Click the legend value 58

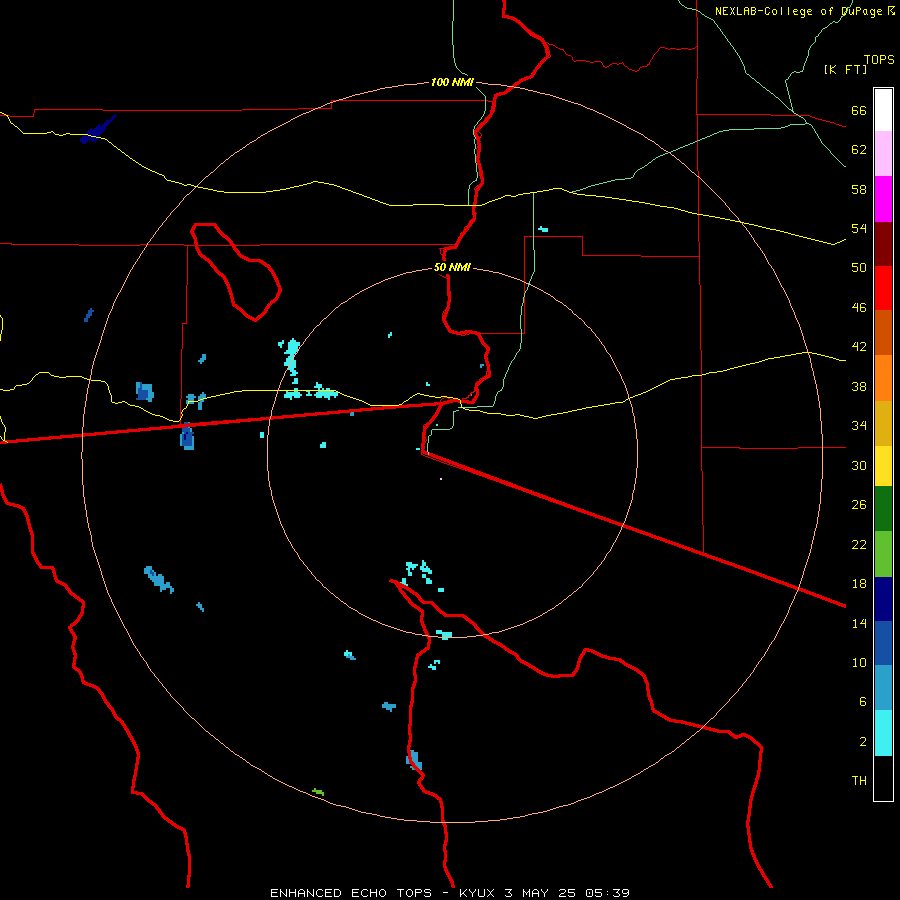tap(859, 189)
